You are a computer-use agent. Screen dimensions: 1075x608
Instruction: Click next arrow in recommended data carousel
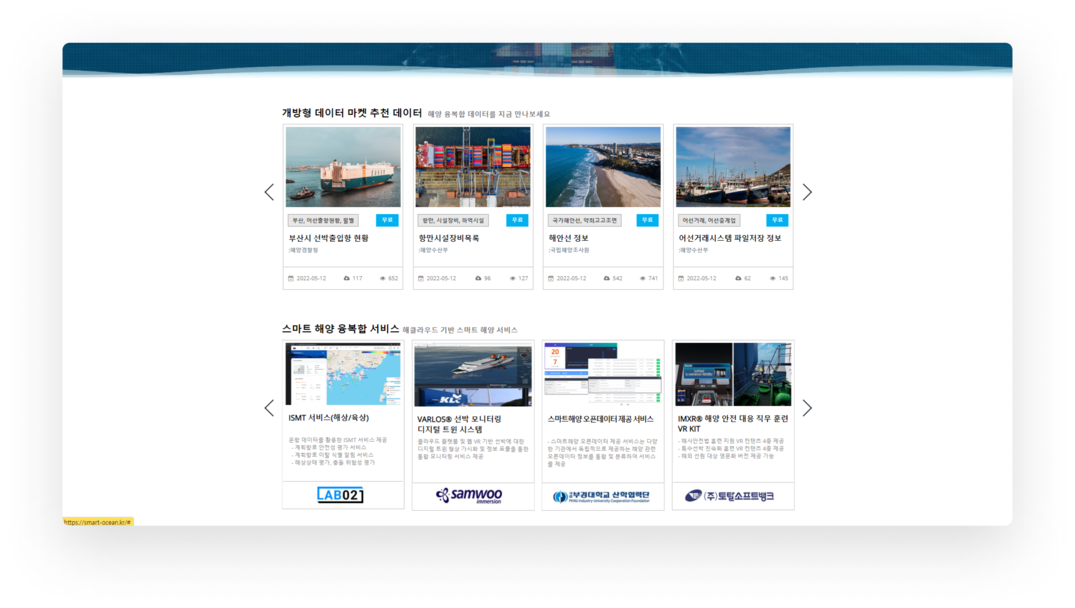coord(807,192)
